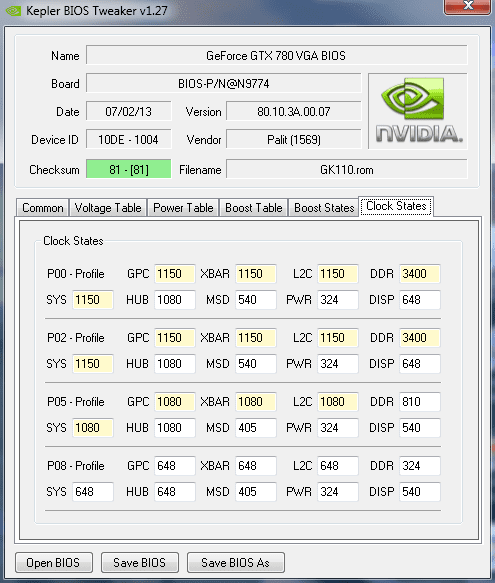Screen dimensions: 495x583
Task: Click the Board field BIOS-P/N@N9774
Action: coord(224,83)
